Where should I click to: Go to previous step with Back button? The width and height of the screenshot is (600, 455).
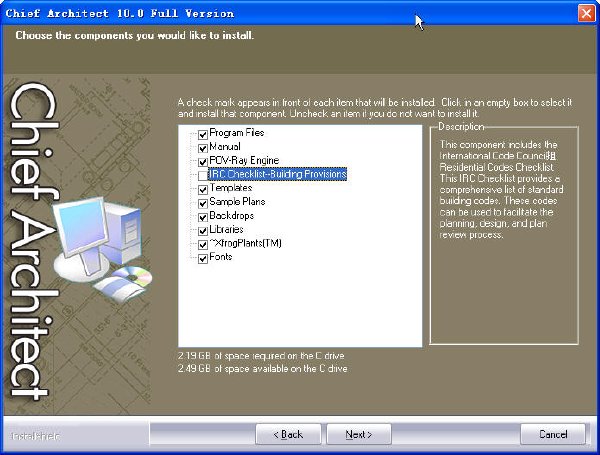coord(288,434)
